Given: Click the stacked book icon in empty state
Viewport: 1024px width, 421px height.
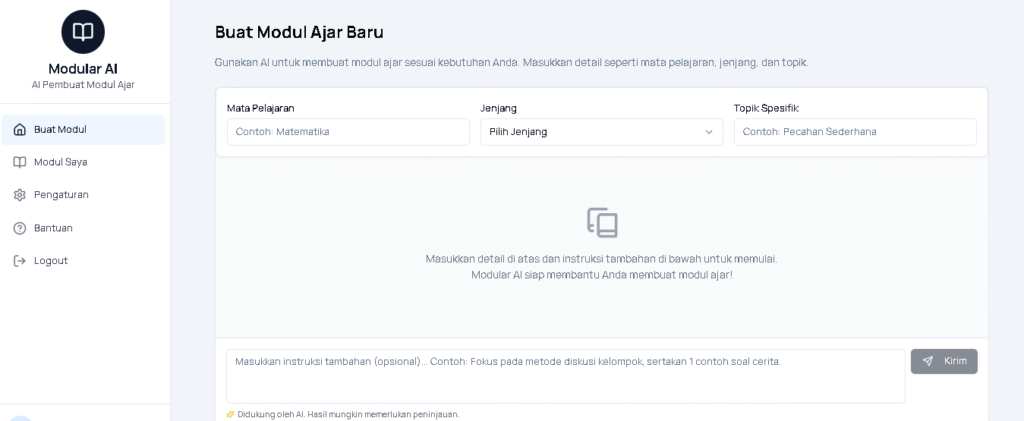Looking at the screenshot, I should [601, 222].
